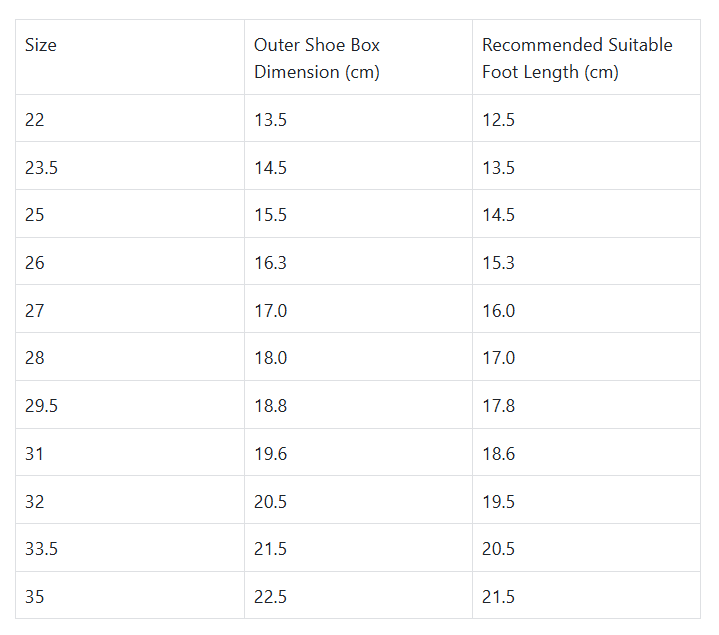Click the size 27 cell
Viewport: 719px width, 635px height.
pyautogui.click(x=35, y=311)
